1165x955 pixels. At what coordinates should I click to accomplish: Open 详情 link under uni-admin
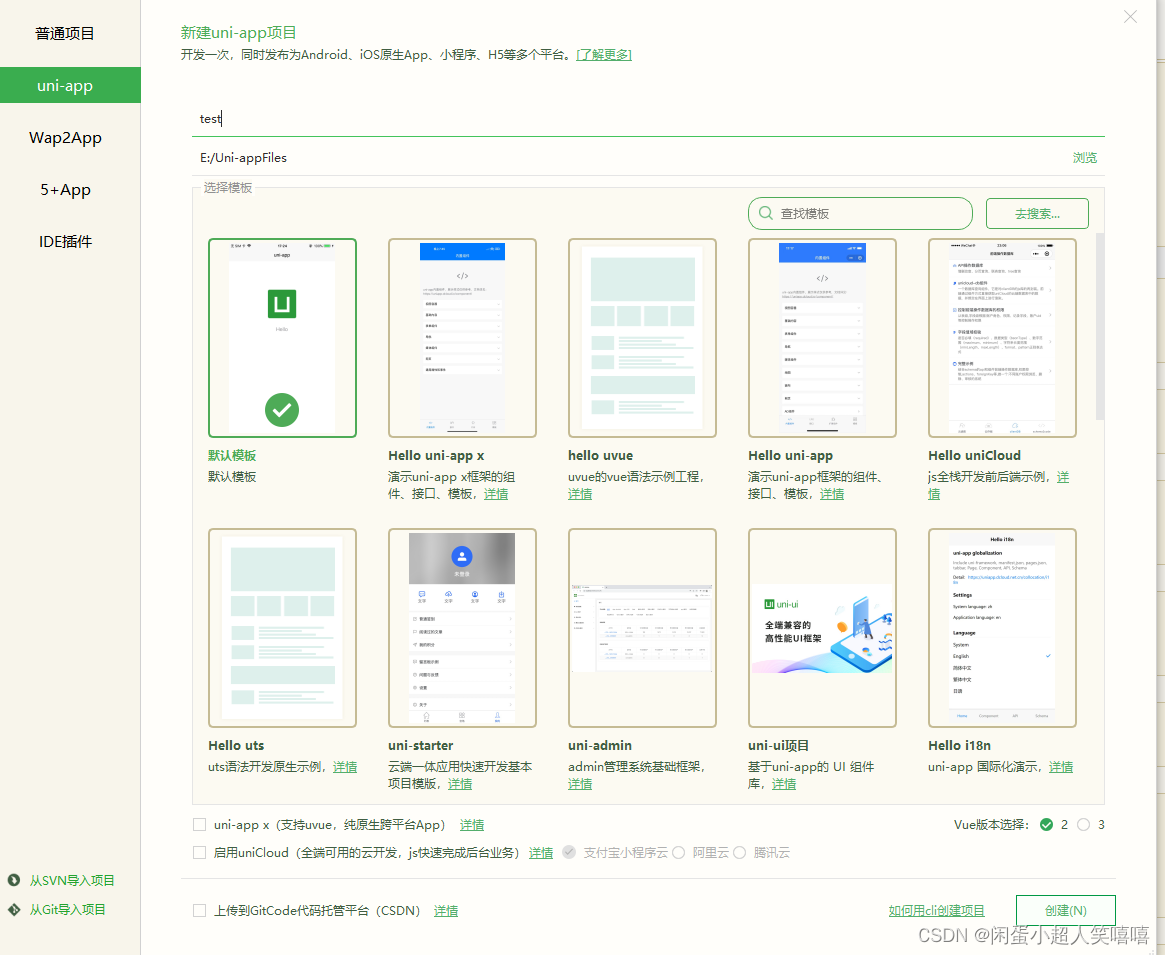pos(580,784)
